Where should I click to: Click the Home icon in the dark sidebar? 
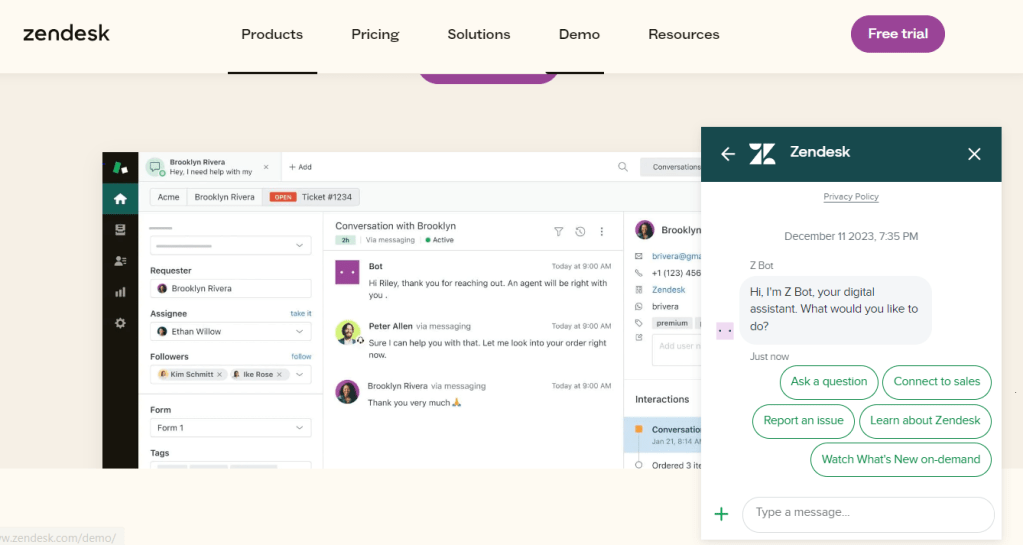tap(120, 198)
